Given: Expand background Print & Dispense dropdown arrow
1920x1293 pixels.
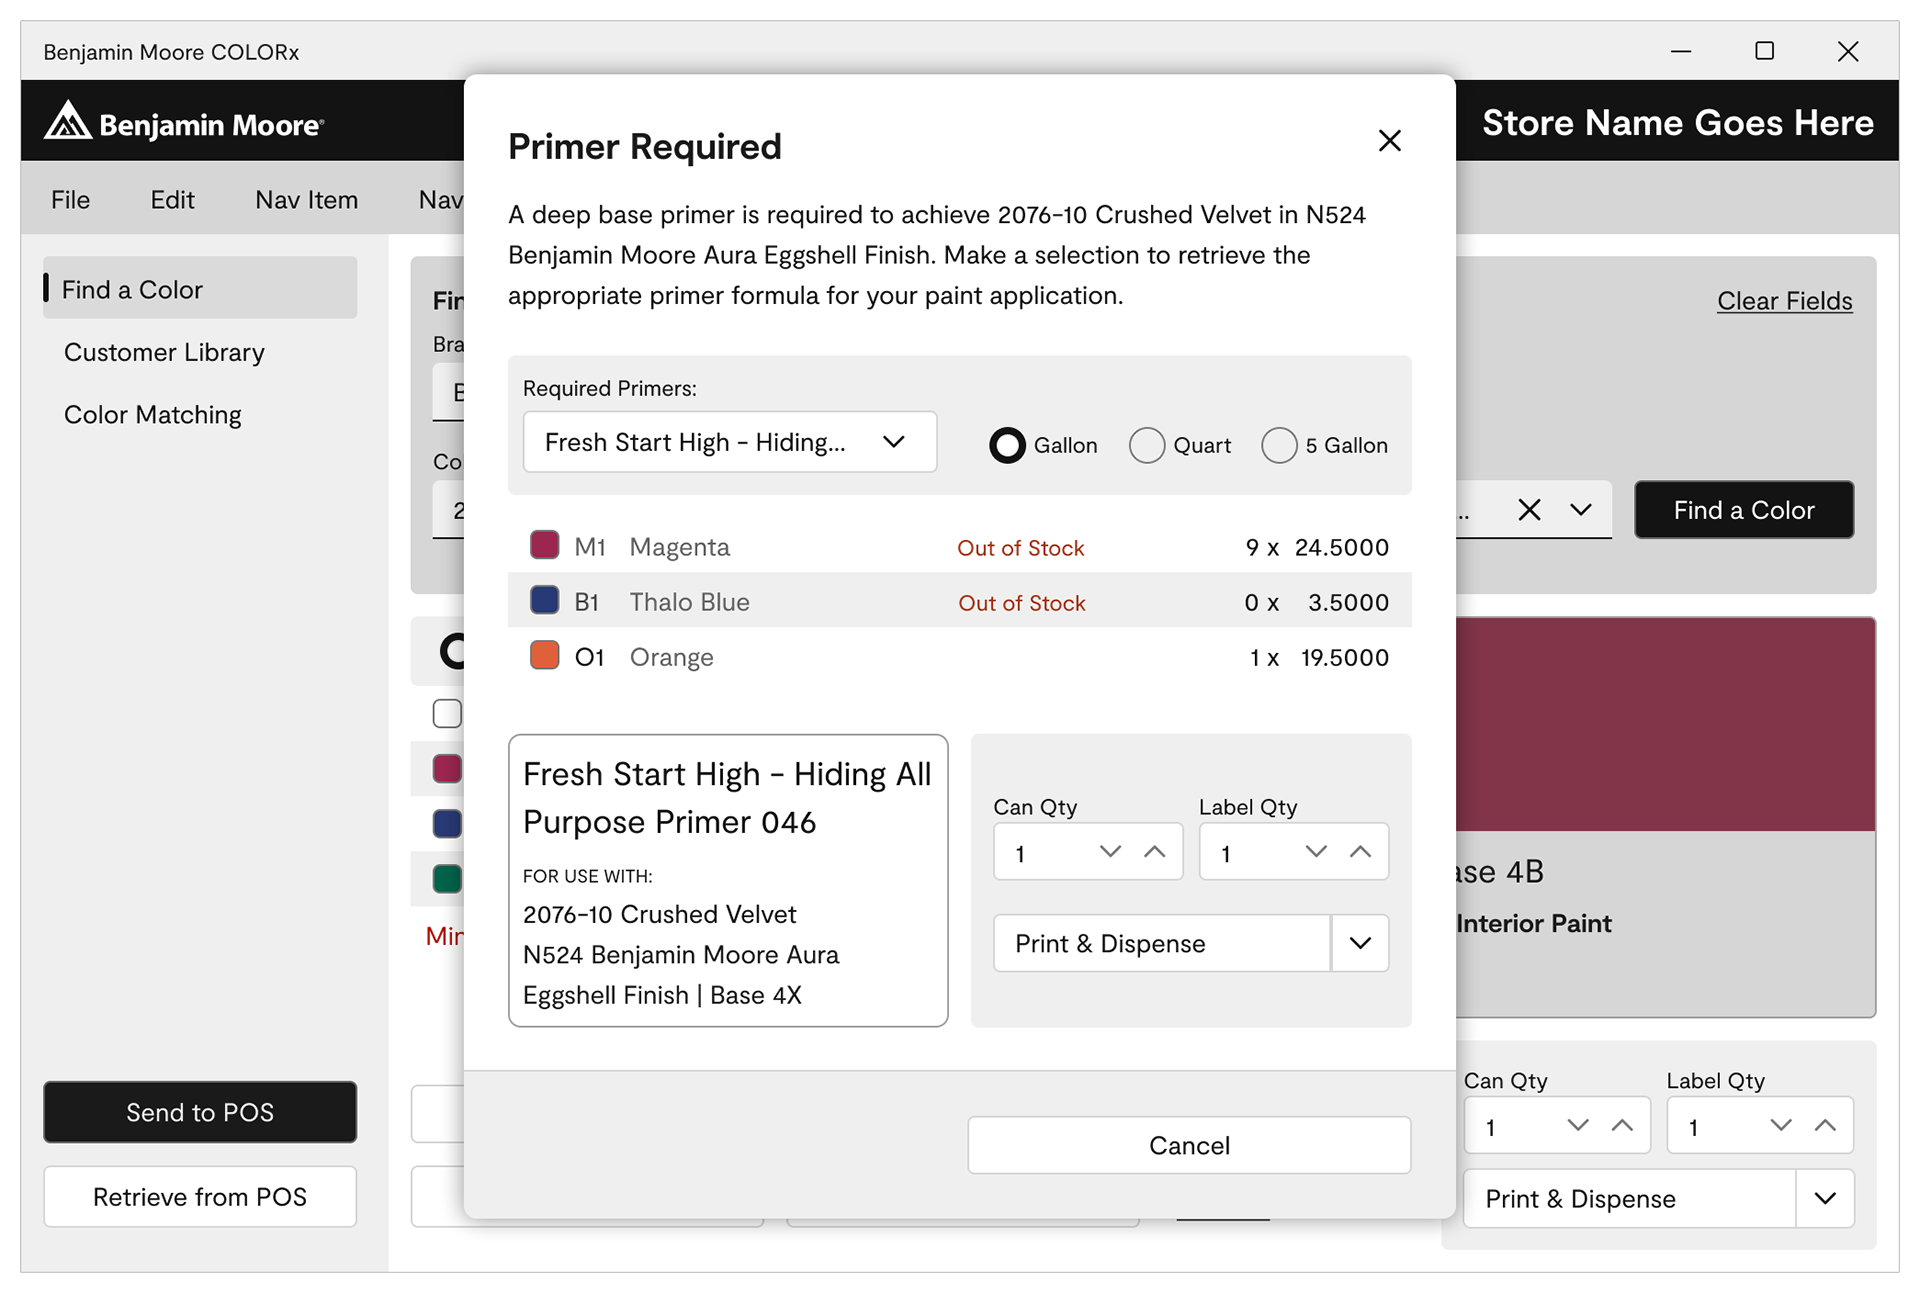Looking at the screenshot, I should click(x=1825, y=1198).
